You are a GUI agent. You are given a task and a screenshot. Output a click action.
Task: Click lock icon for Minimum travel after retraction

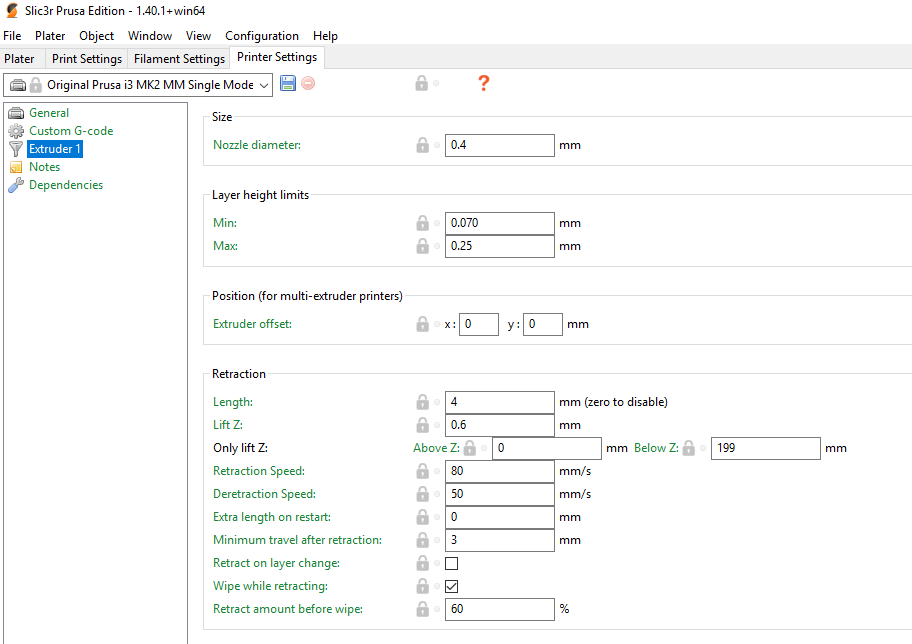422,540
